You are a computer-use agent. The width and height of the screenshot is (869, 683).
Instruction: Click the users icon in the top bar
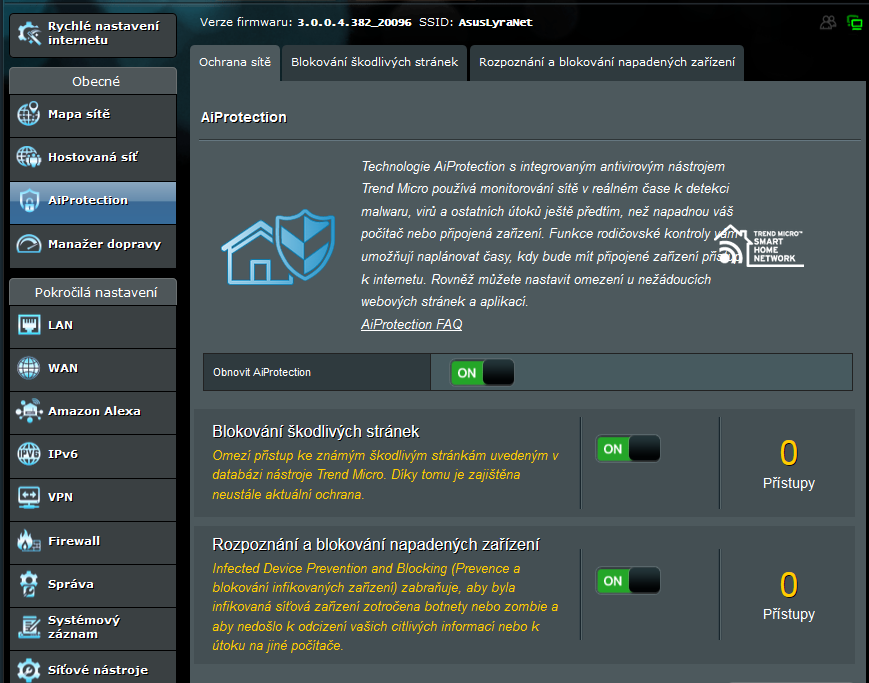pos(827,22)
